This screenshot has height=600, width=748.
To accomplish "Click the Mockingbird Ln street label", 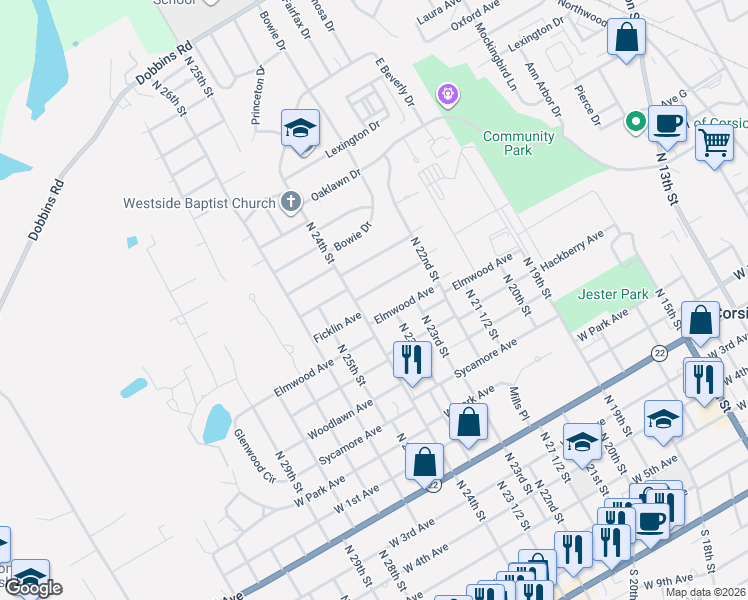I will [495, 56].
